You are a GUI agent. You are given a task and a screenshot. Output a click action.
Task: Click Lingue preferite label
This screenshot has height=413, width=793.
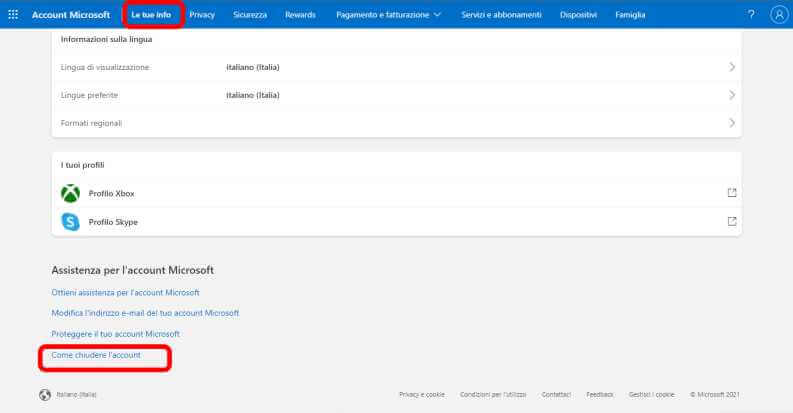[90, 96]
